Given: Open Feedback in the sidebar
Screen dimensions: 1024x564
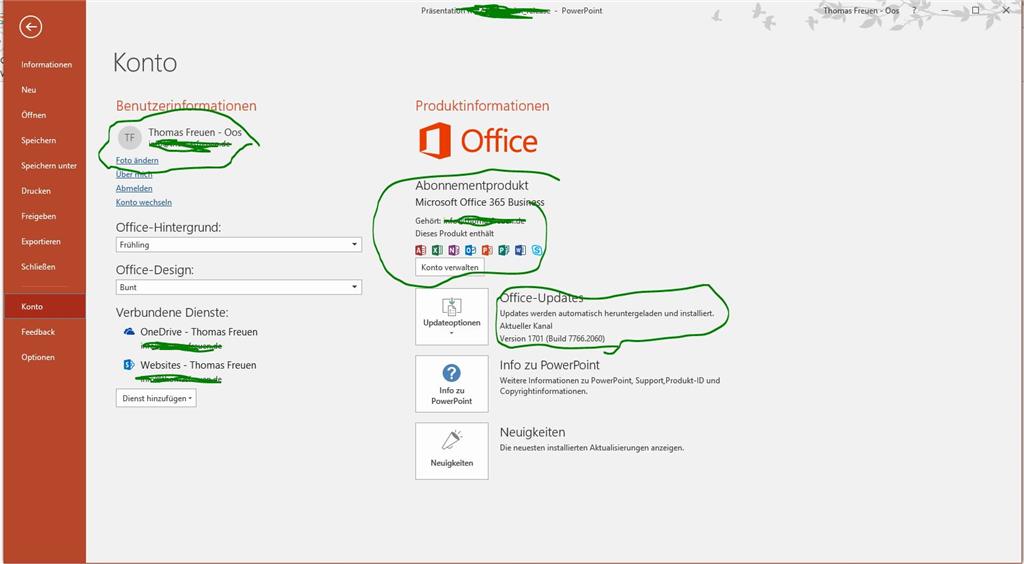Looking at the screenshot, I should [38, 332].
